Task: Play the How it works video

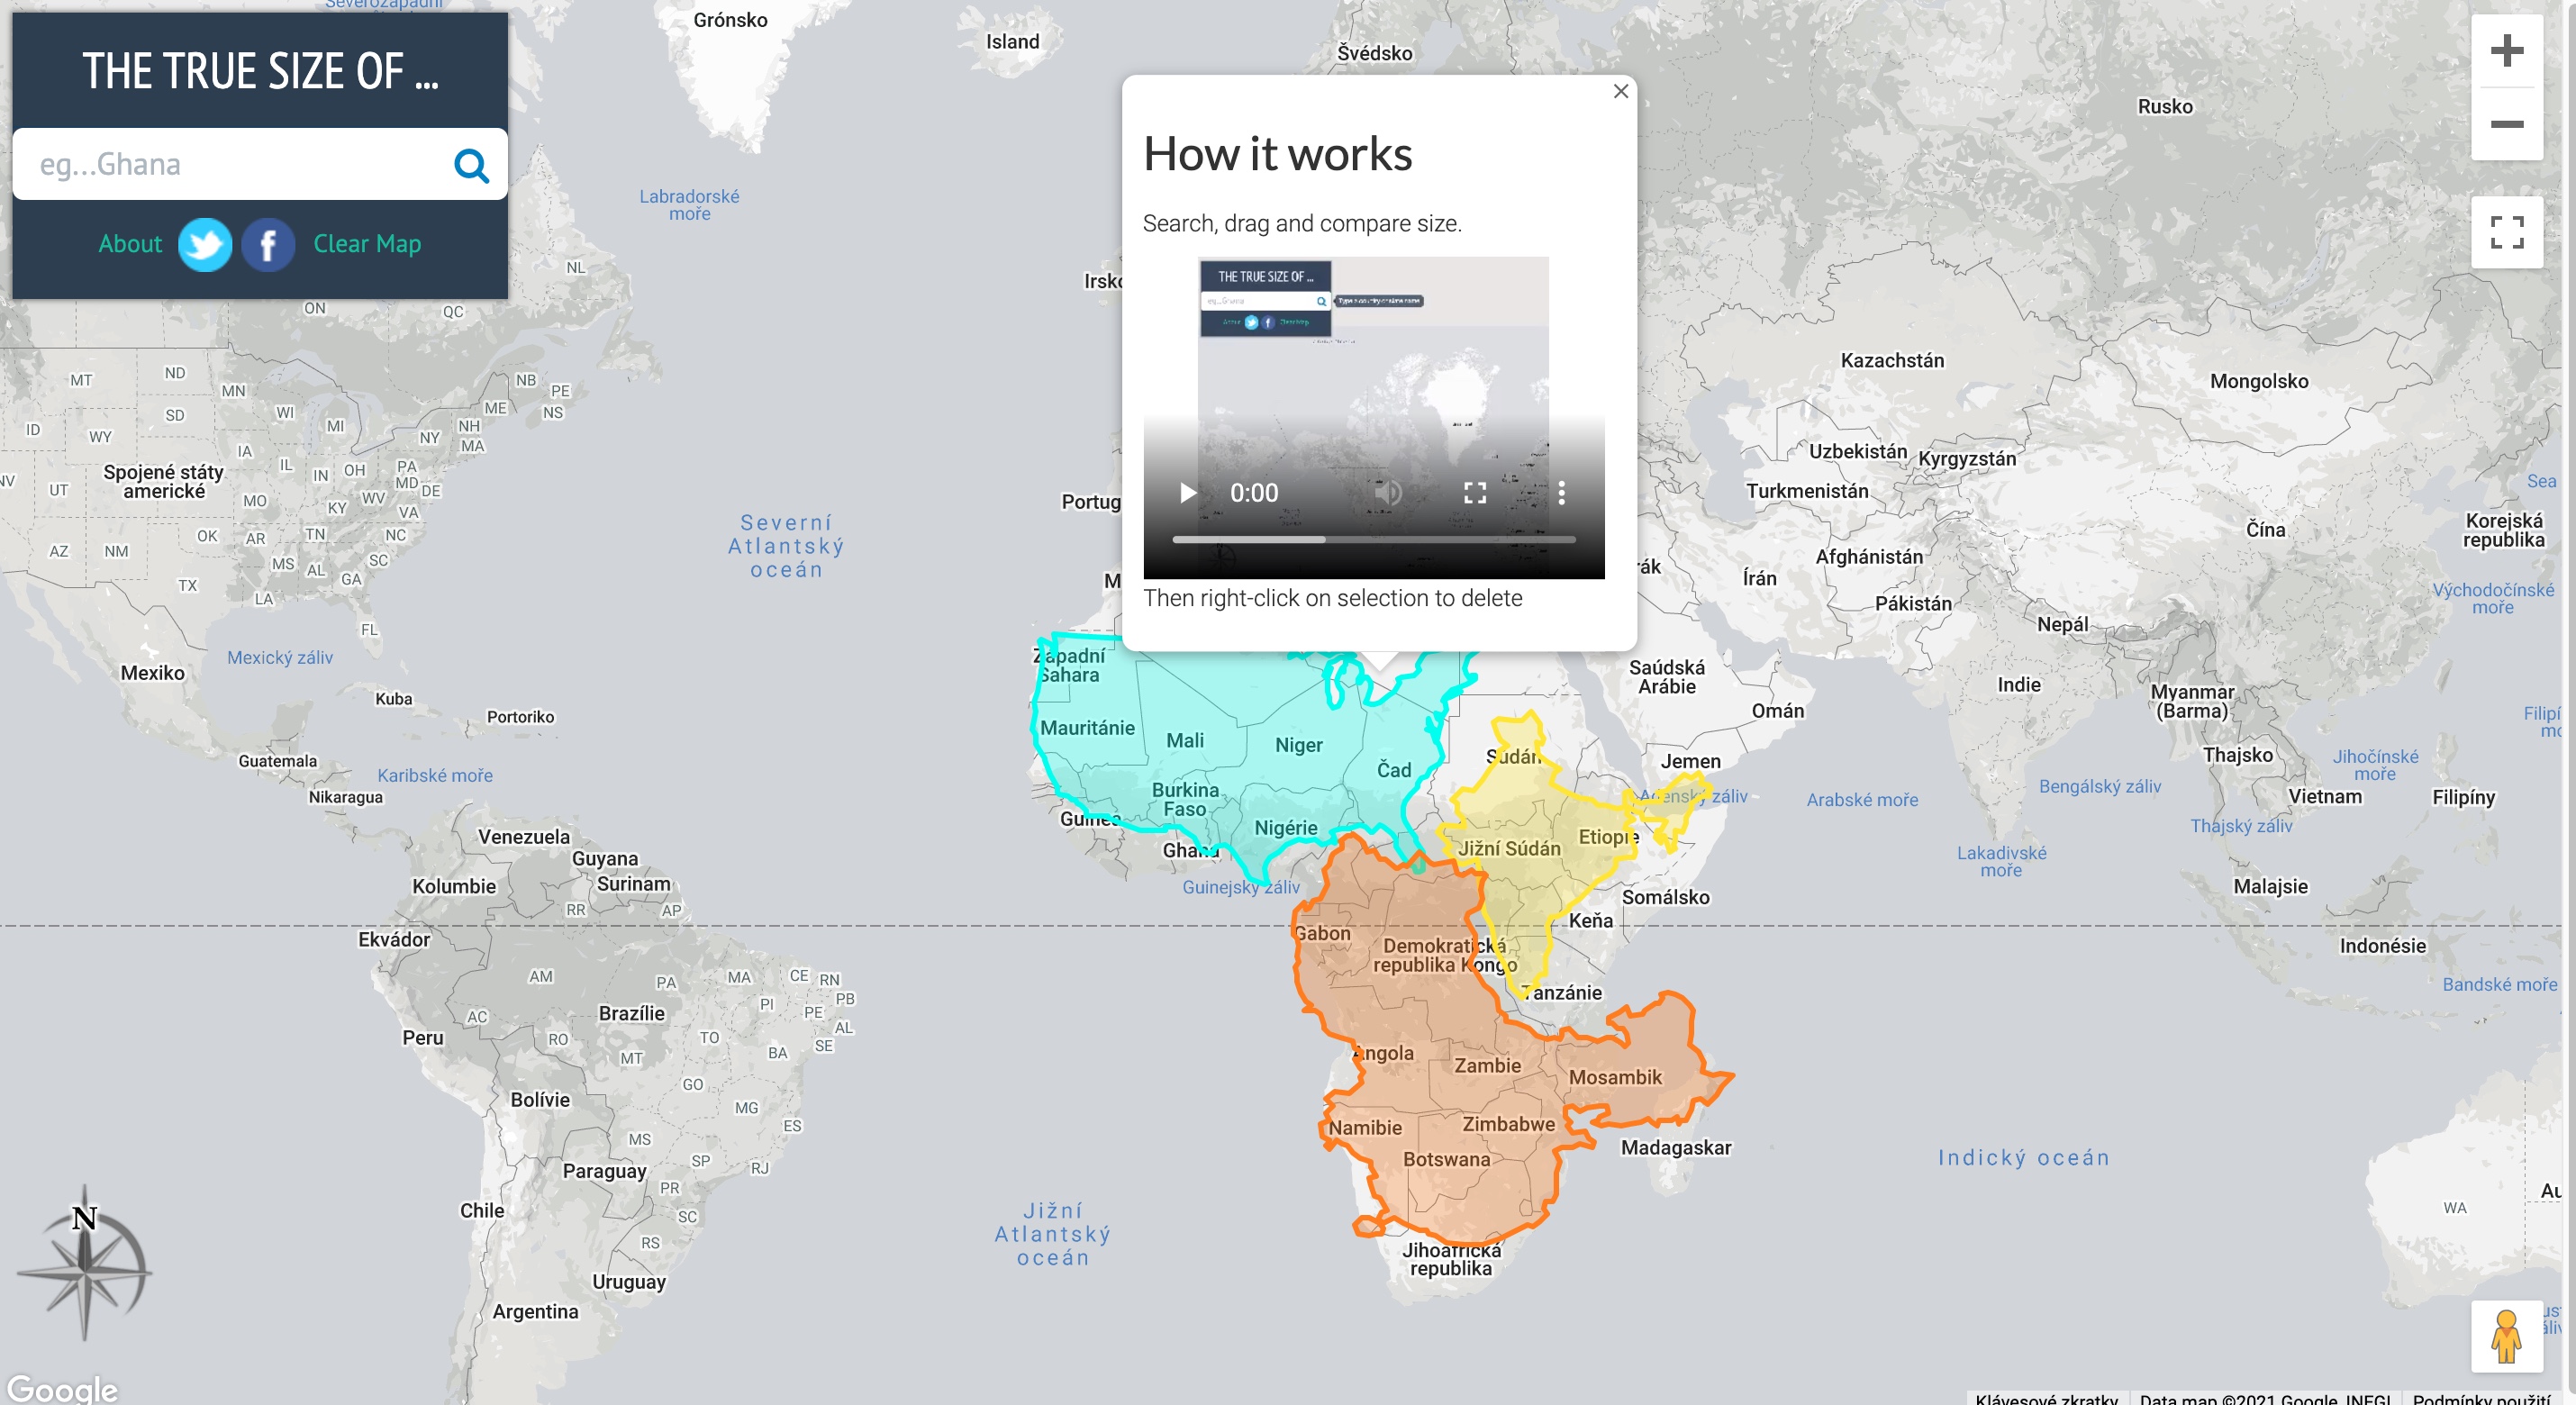Action: (1187, 493)
